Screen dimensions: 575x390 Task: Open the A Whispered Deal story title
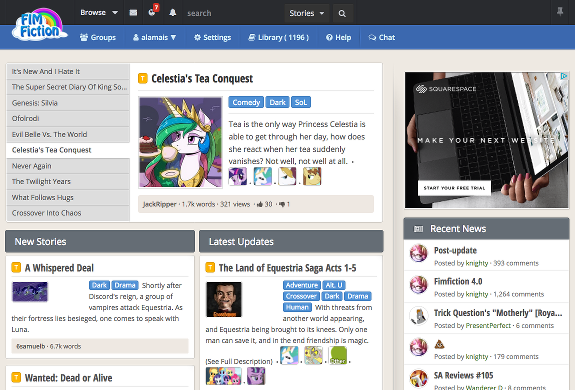point(59,268)
